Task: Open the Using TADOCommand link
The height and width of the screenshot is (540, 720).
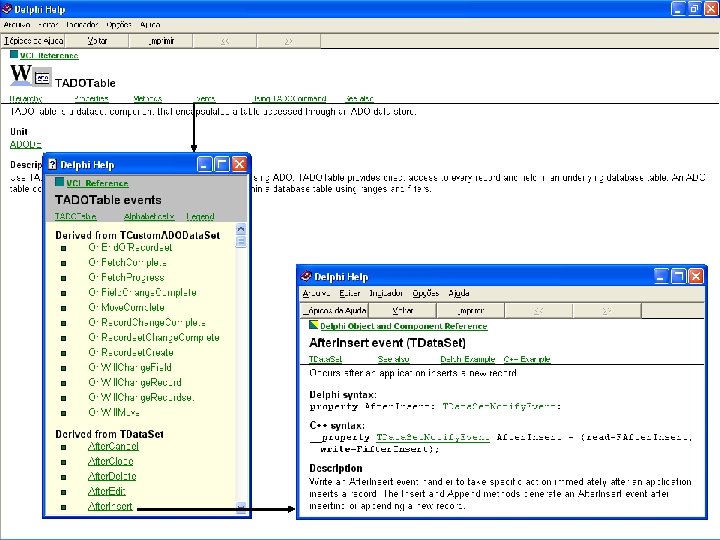Action: [289, 98]
